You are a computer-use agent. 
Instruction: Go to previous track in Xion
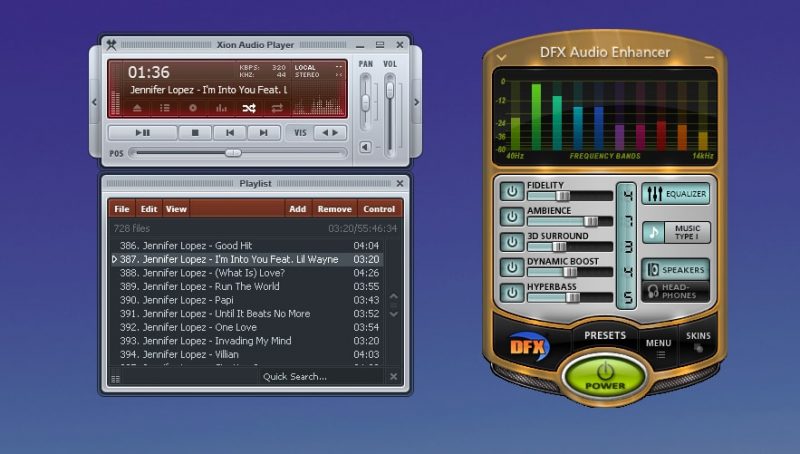pyautogui.click(x=230, y=133)
